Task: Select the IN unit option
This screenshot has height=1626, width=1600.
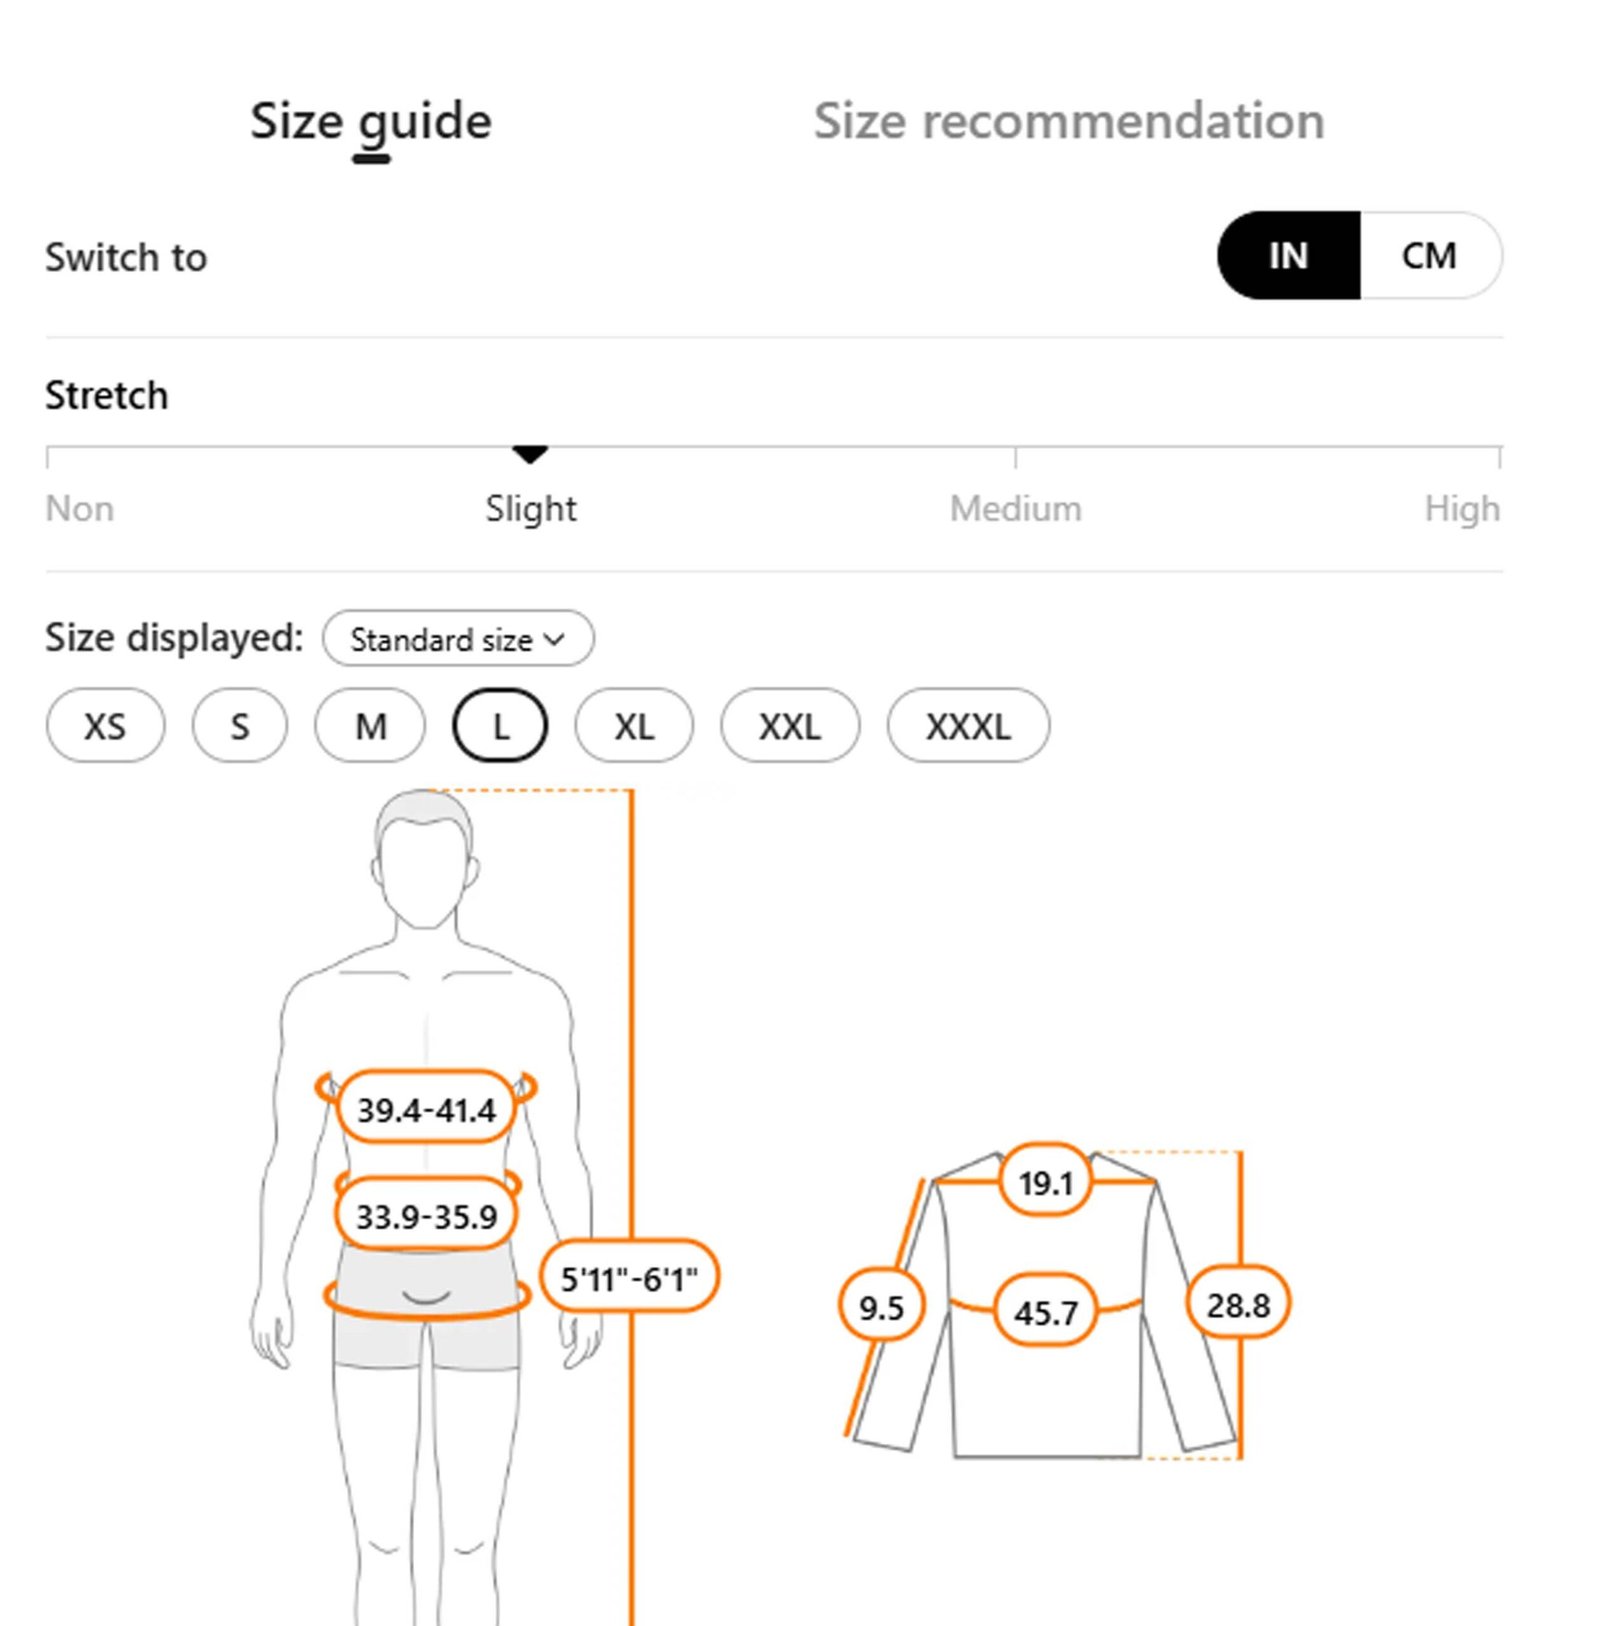Action: click(1288, 256)
